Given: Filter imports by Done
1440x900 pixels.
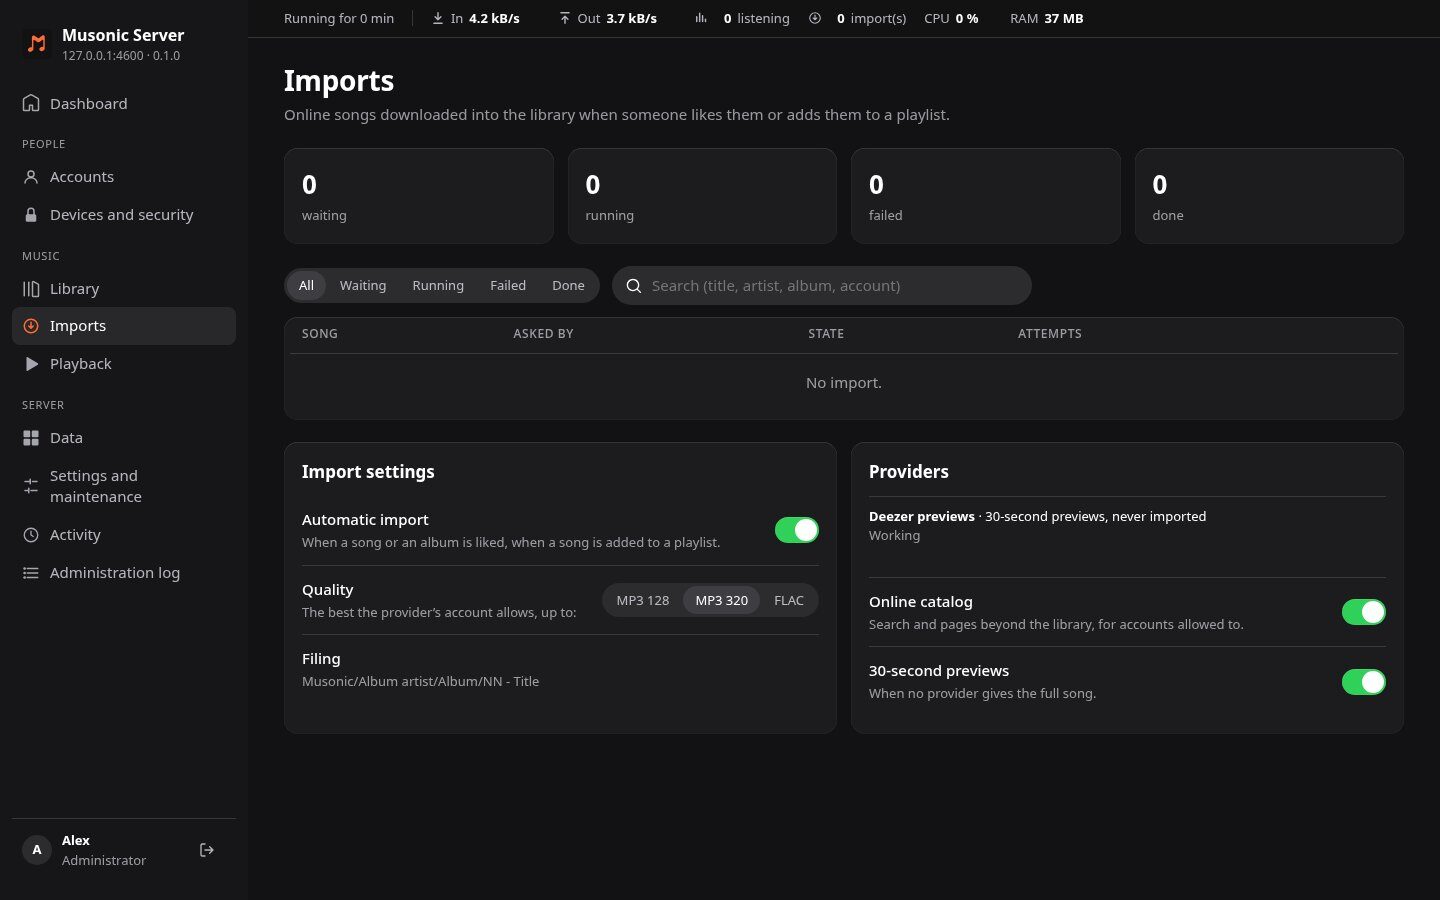Looking at the screenshot, I should click(568, 285).
